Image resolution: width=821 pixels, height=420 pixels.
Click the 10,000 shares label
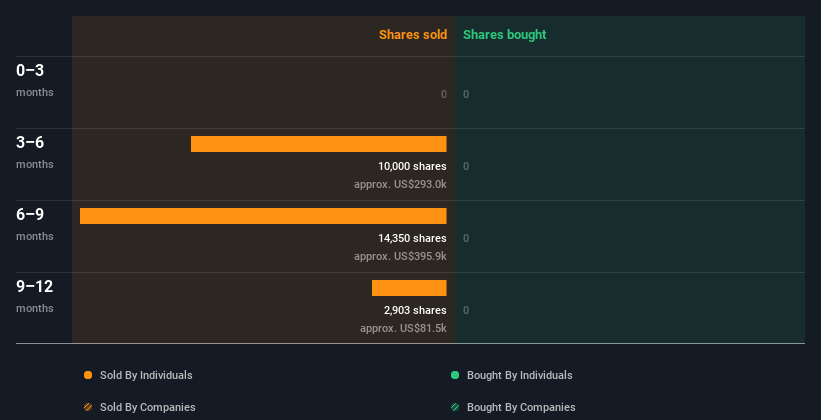(x=412, y=167)
